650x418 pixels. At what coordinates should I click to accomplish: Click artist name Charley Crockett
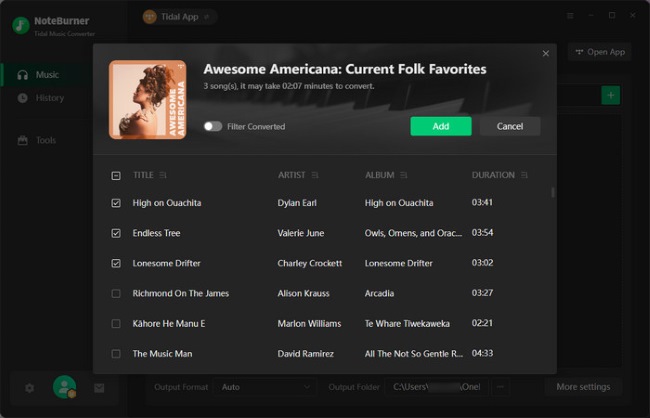coord(310,263)
